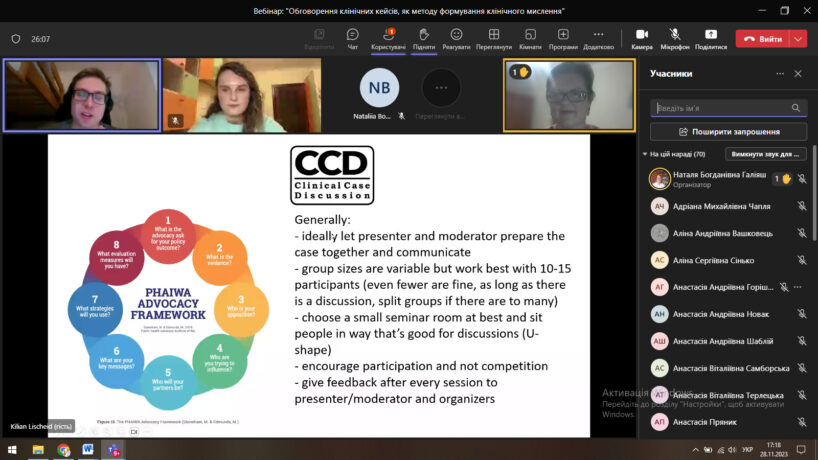Open the Програми apps icon

point(563,38)
